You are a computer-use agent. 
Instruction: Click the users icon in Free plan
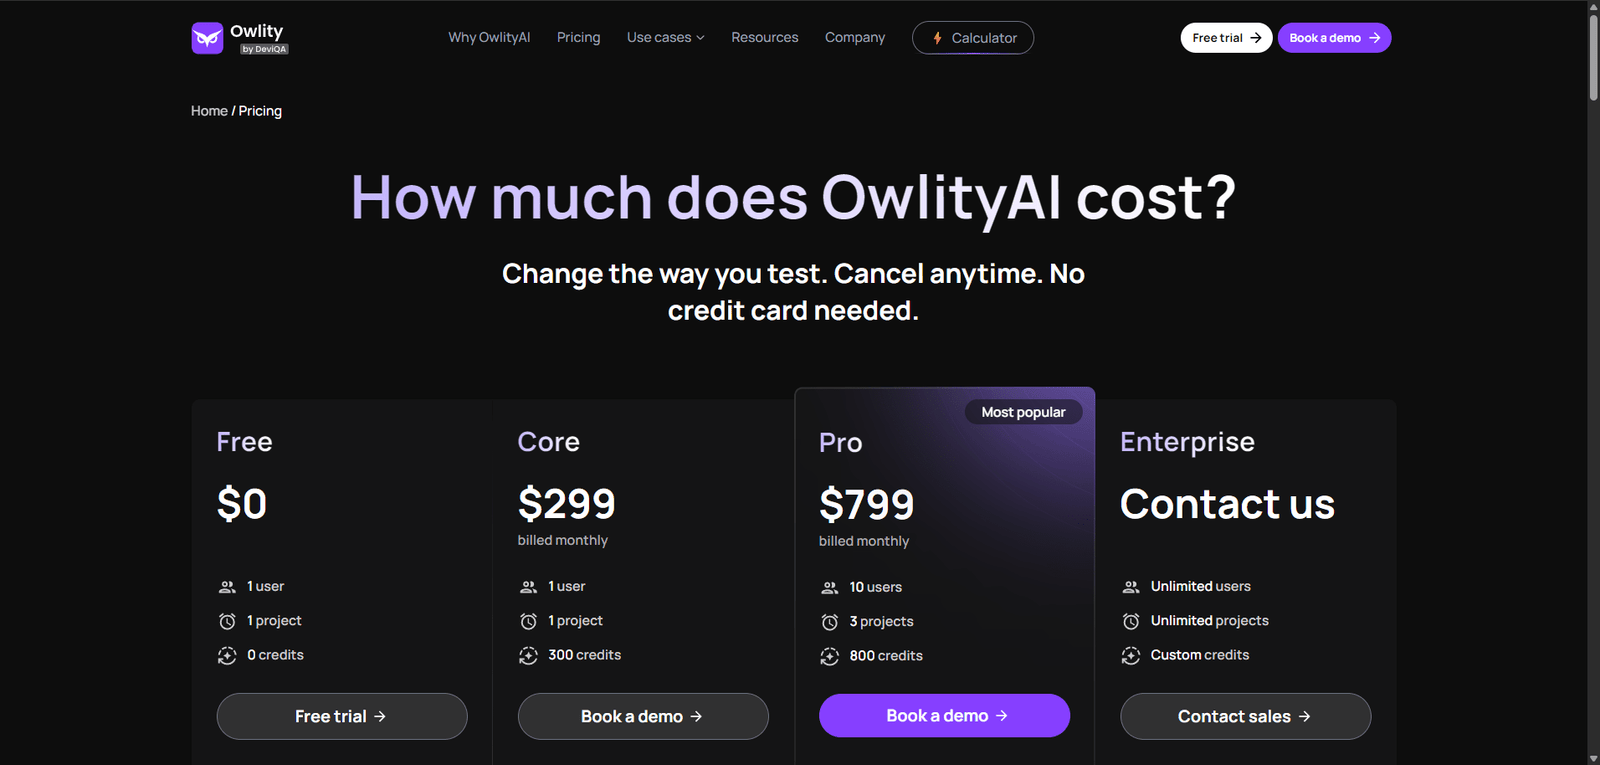pyautogui.click(x=227, y=587)
